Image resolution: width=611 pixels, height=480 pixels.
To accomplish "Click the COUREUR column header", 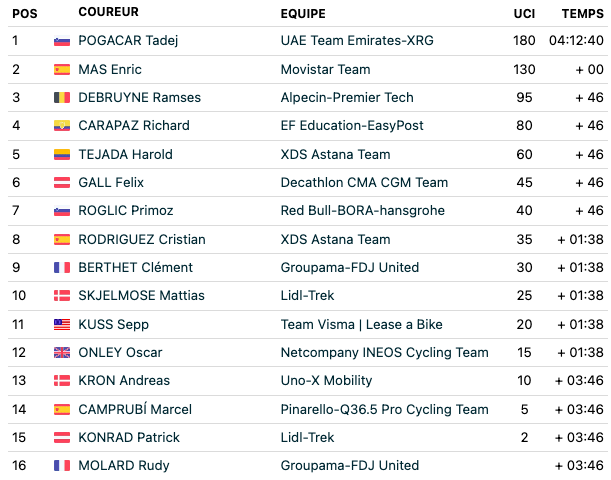I will [x=108, y=12].
